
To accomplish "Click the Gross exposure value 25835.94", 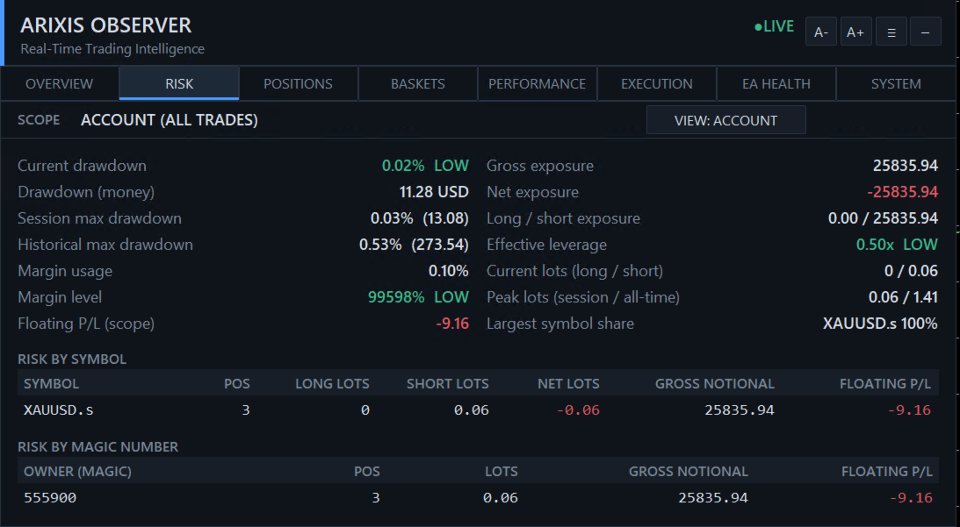I will 905,166.
